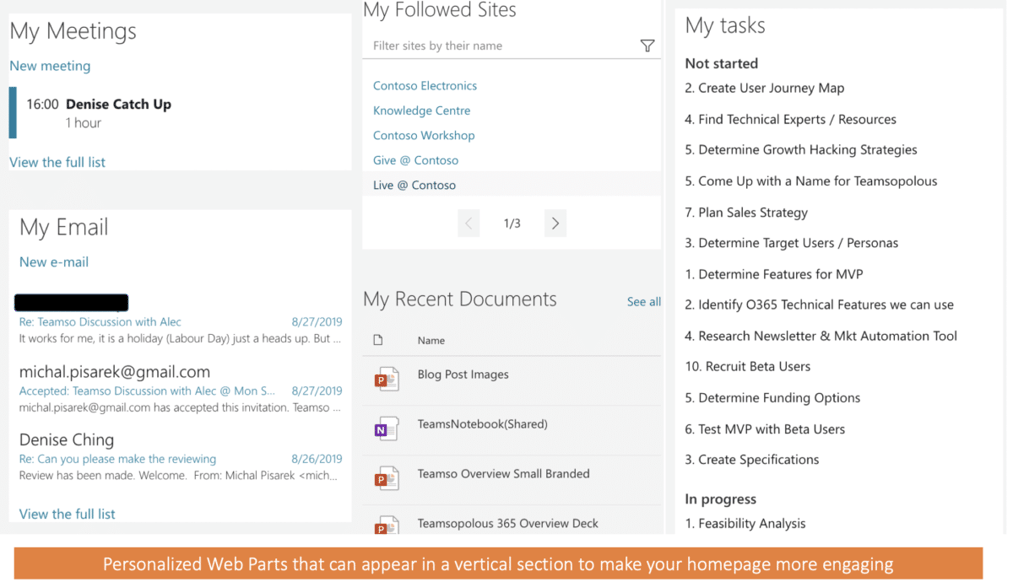The height and width of the screenshot is (582, 1013).
Task: View the full list of emails
Action: 66,513
